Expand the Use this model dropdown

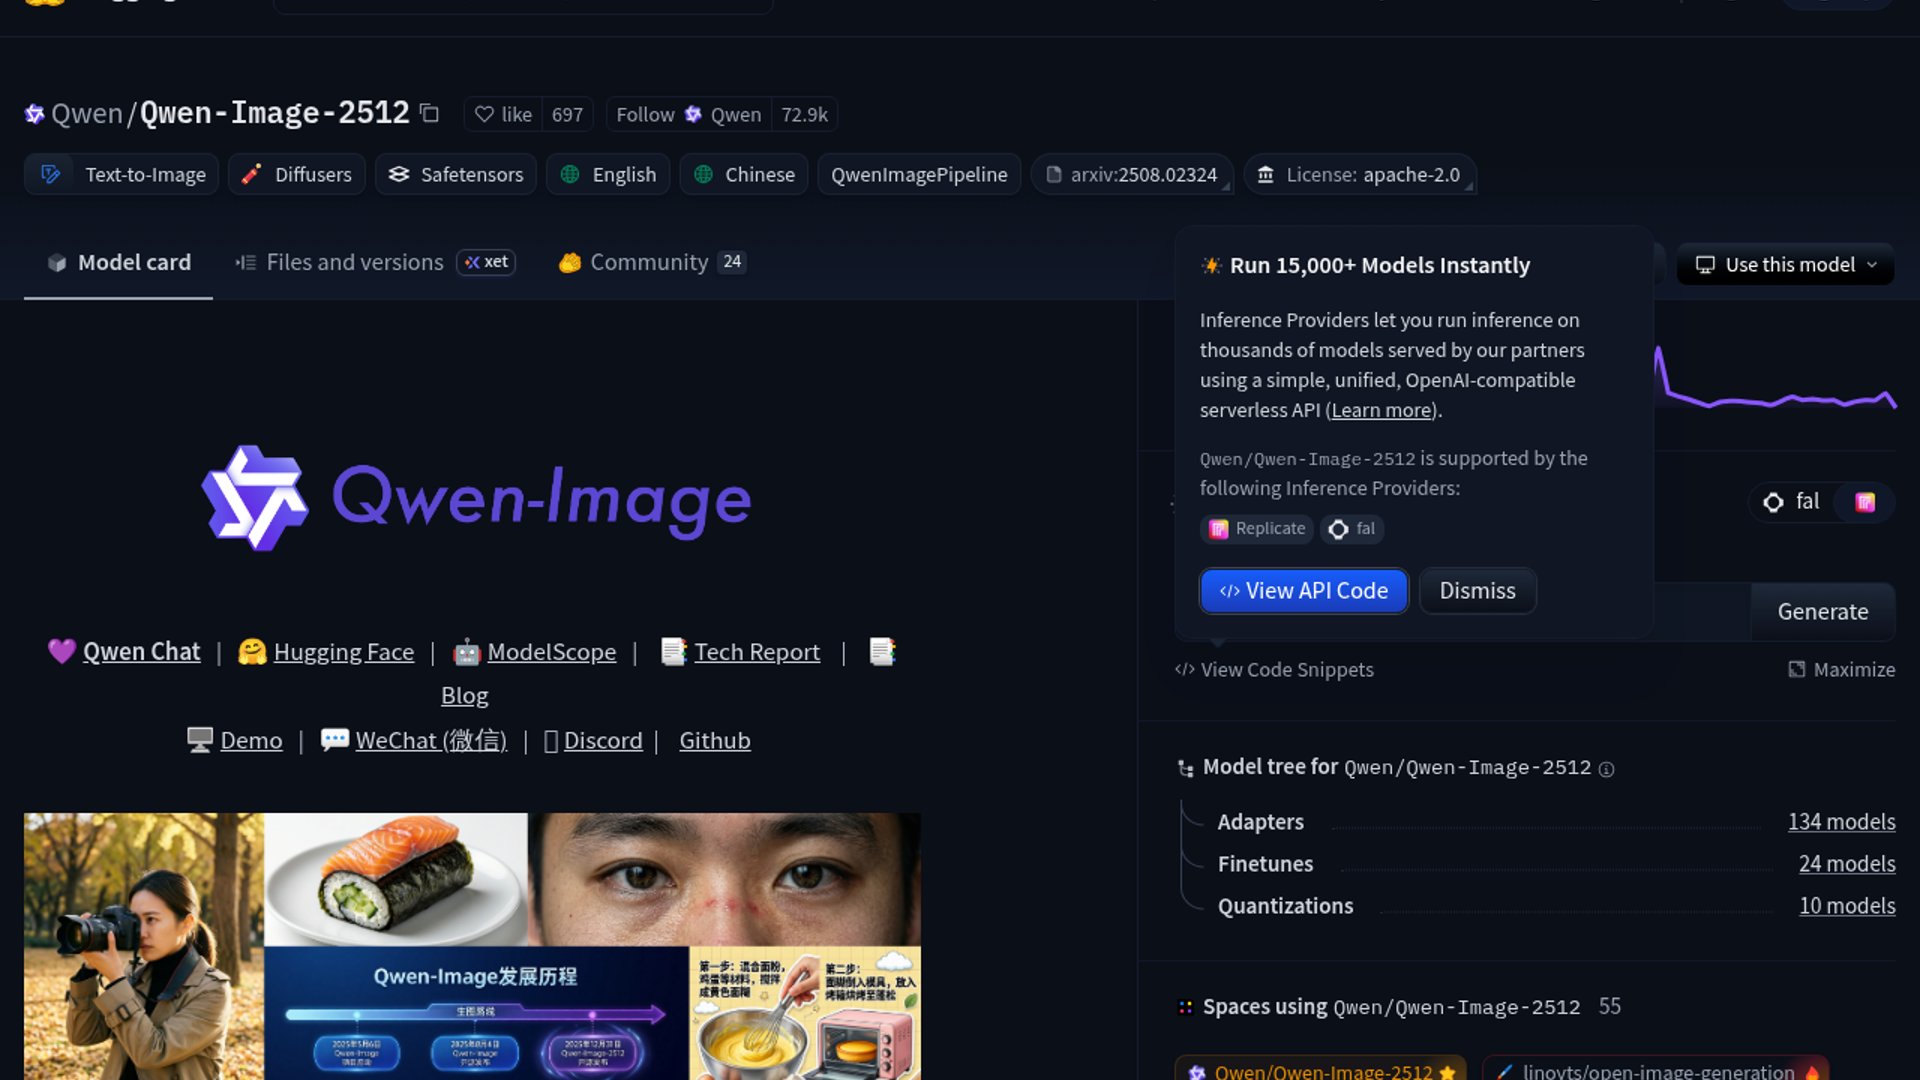click(x=1786, y=265)
